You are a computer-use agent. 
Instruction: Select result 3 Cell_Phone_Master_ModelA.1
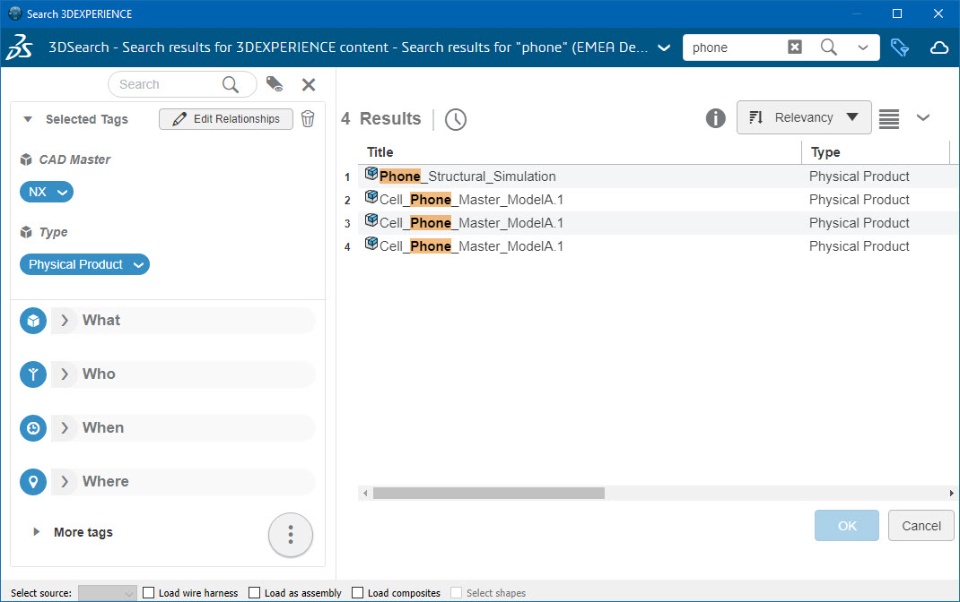pos(658,223)
